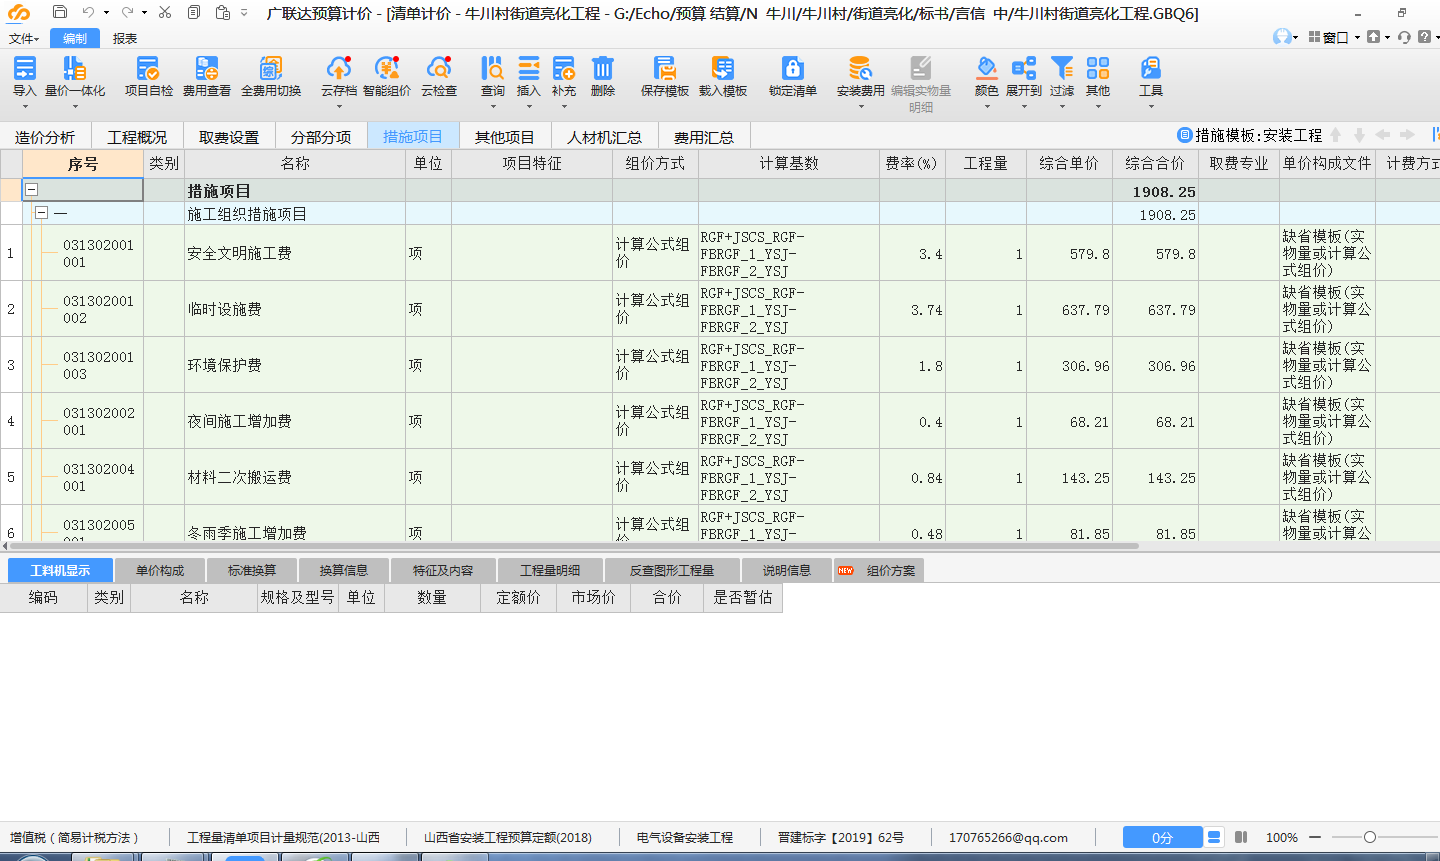Click 保存模板 save template icon
This screenshot has width=1440, height=861.
pos(665,68)
